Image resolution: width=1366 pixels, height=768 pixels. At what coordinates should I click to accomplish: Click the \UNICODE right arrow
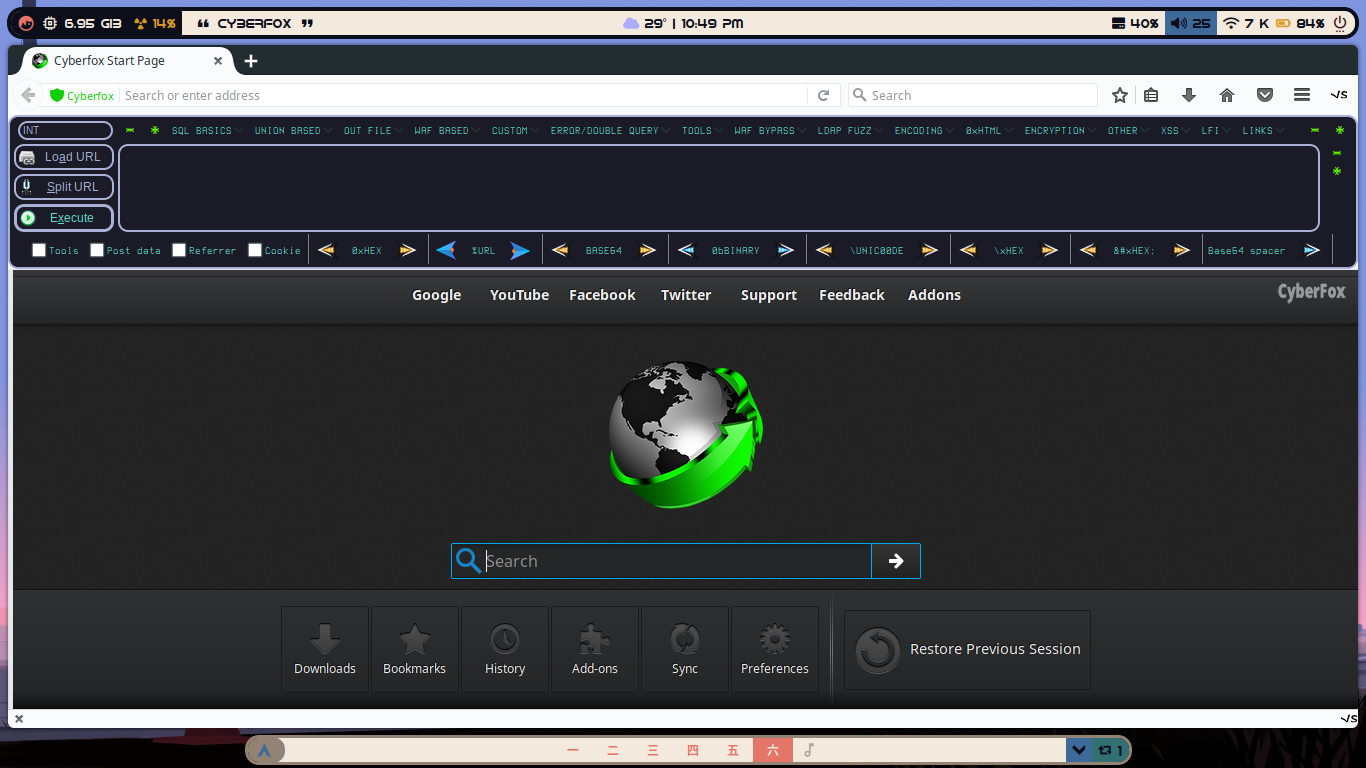click(x=930, y=250)
